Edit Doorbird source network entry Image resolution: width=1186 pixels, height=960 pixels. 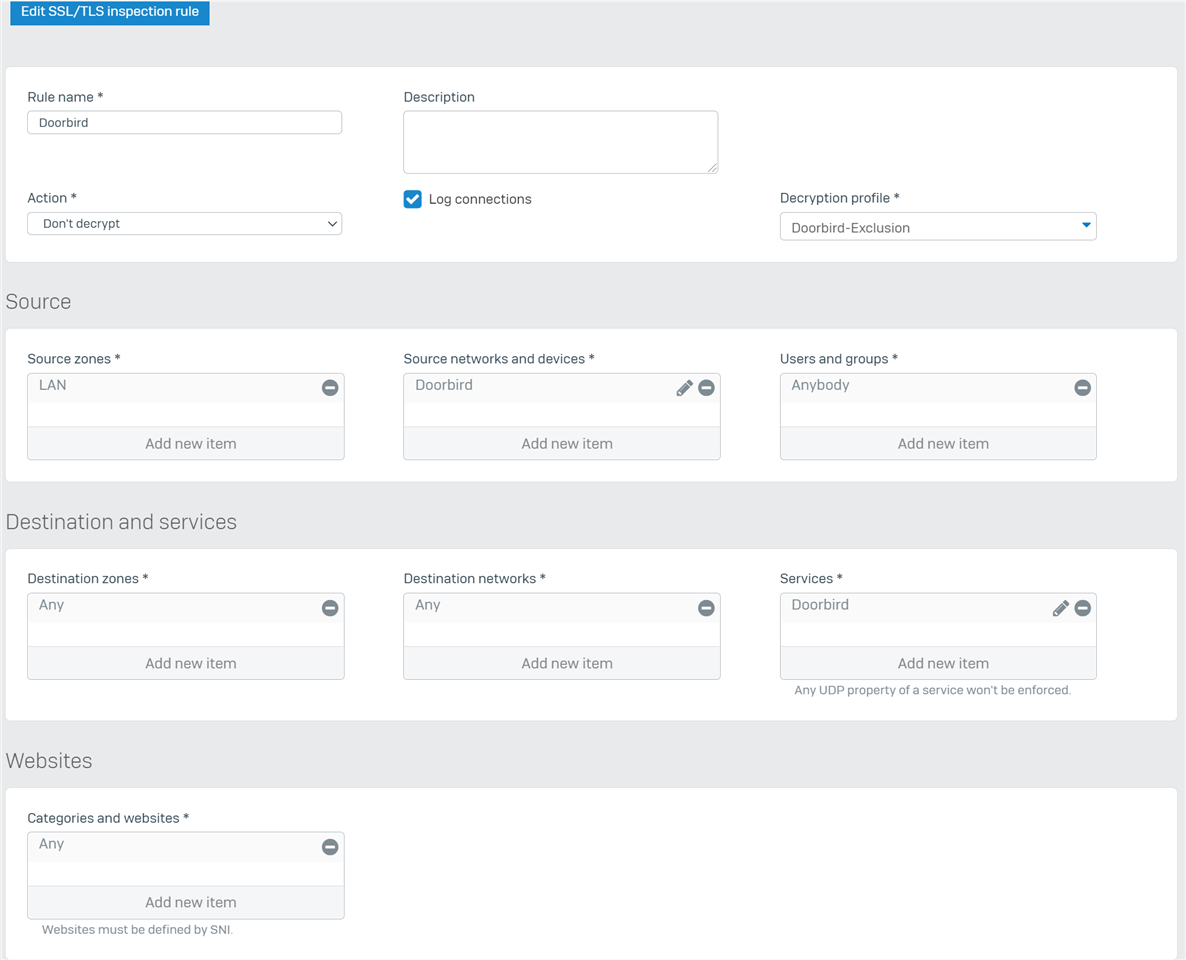[x=685, y=388]
